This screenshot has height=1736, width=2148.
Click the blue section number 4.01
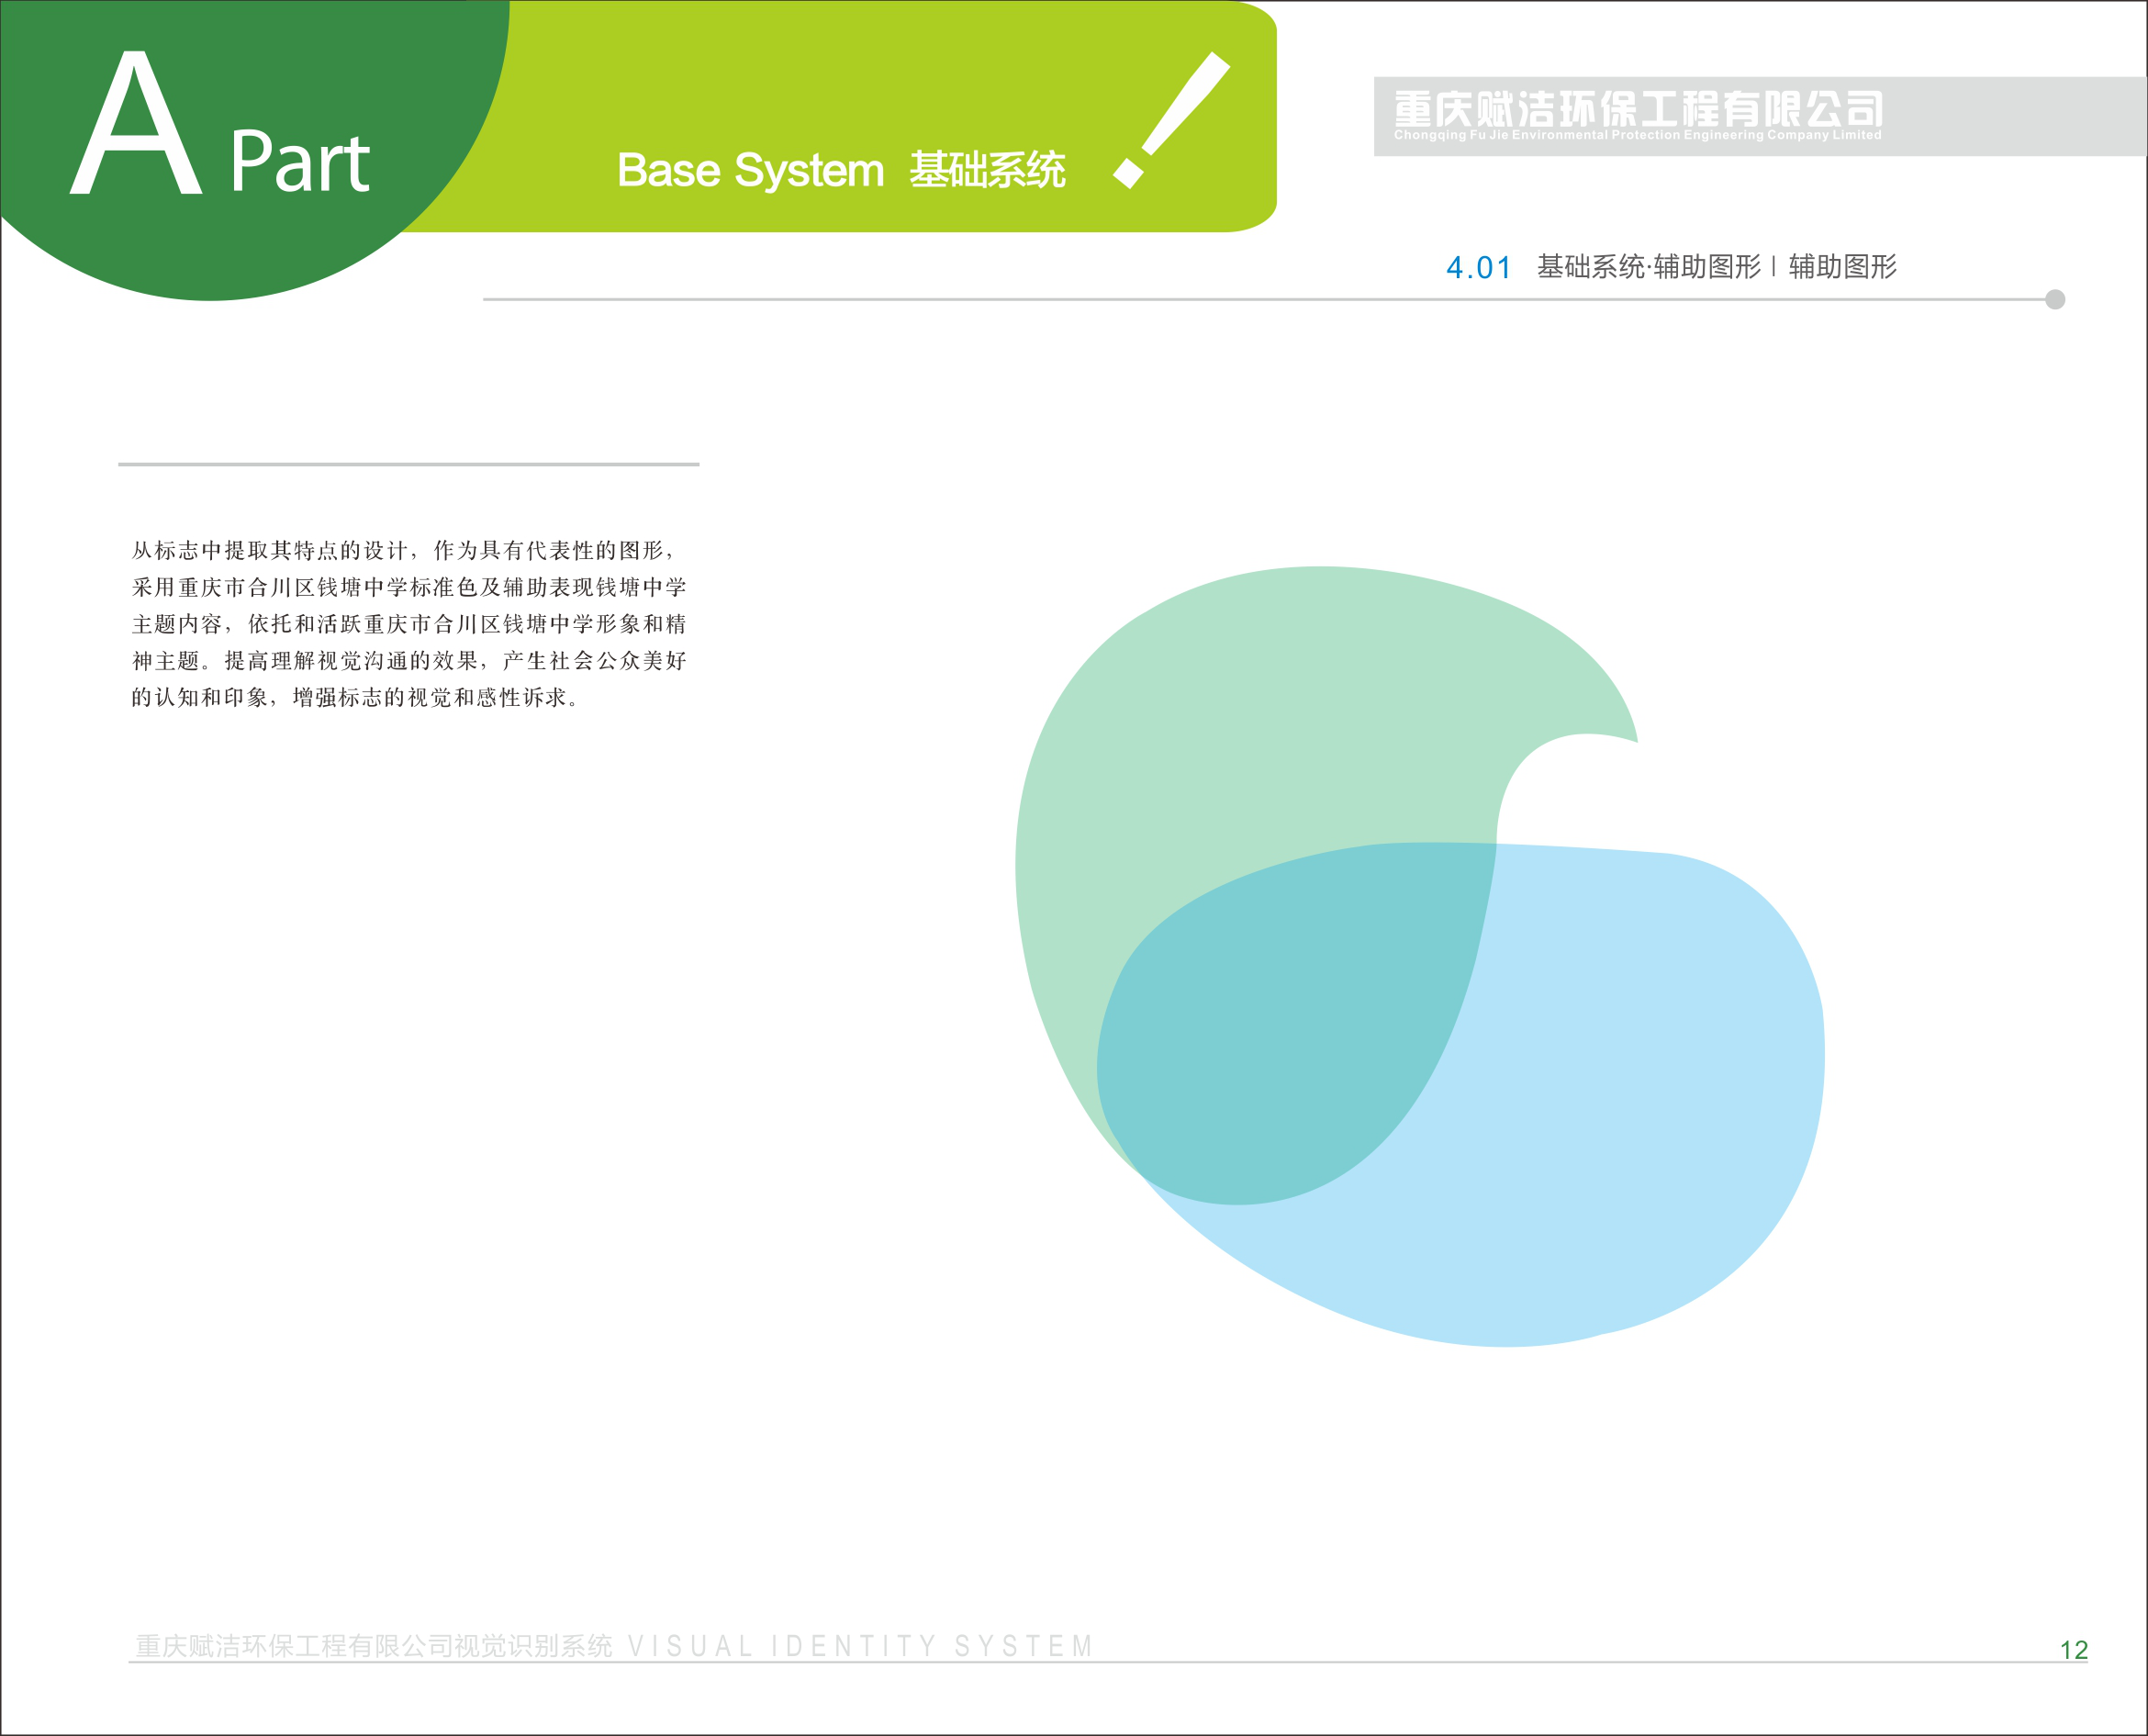coord(1478,268)
